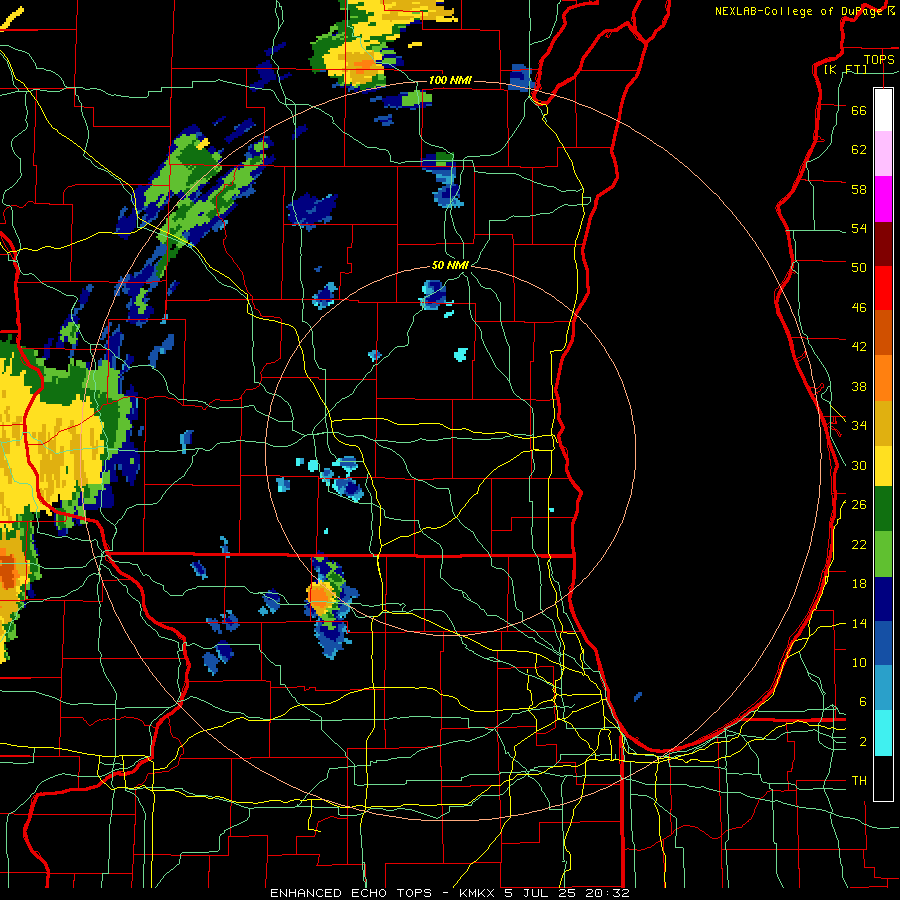900x900 pixels.
Task: Click the orange storm core south of the state line
Action: (x=320, y=597)
